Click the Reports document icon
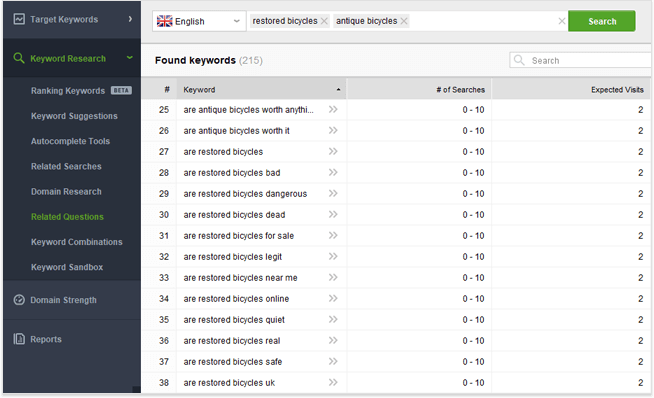Image resolution: width=654 pixels, height=398 pixels. pos(19,339)
